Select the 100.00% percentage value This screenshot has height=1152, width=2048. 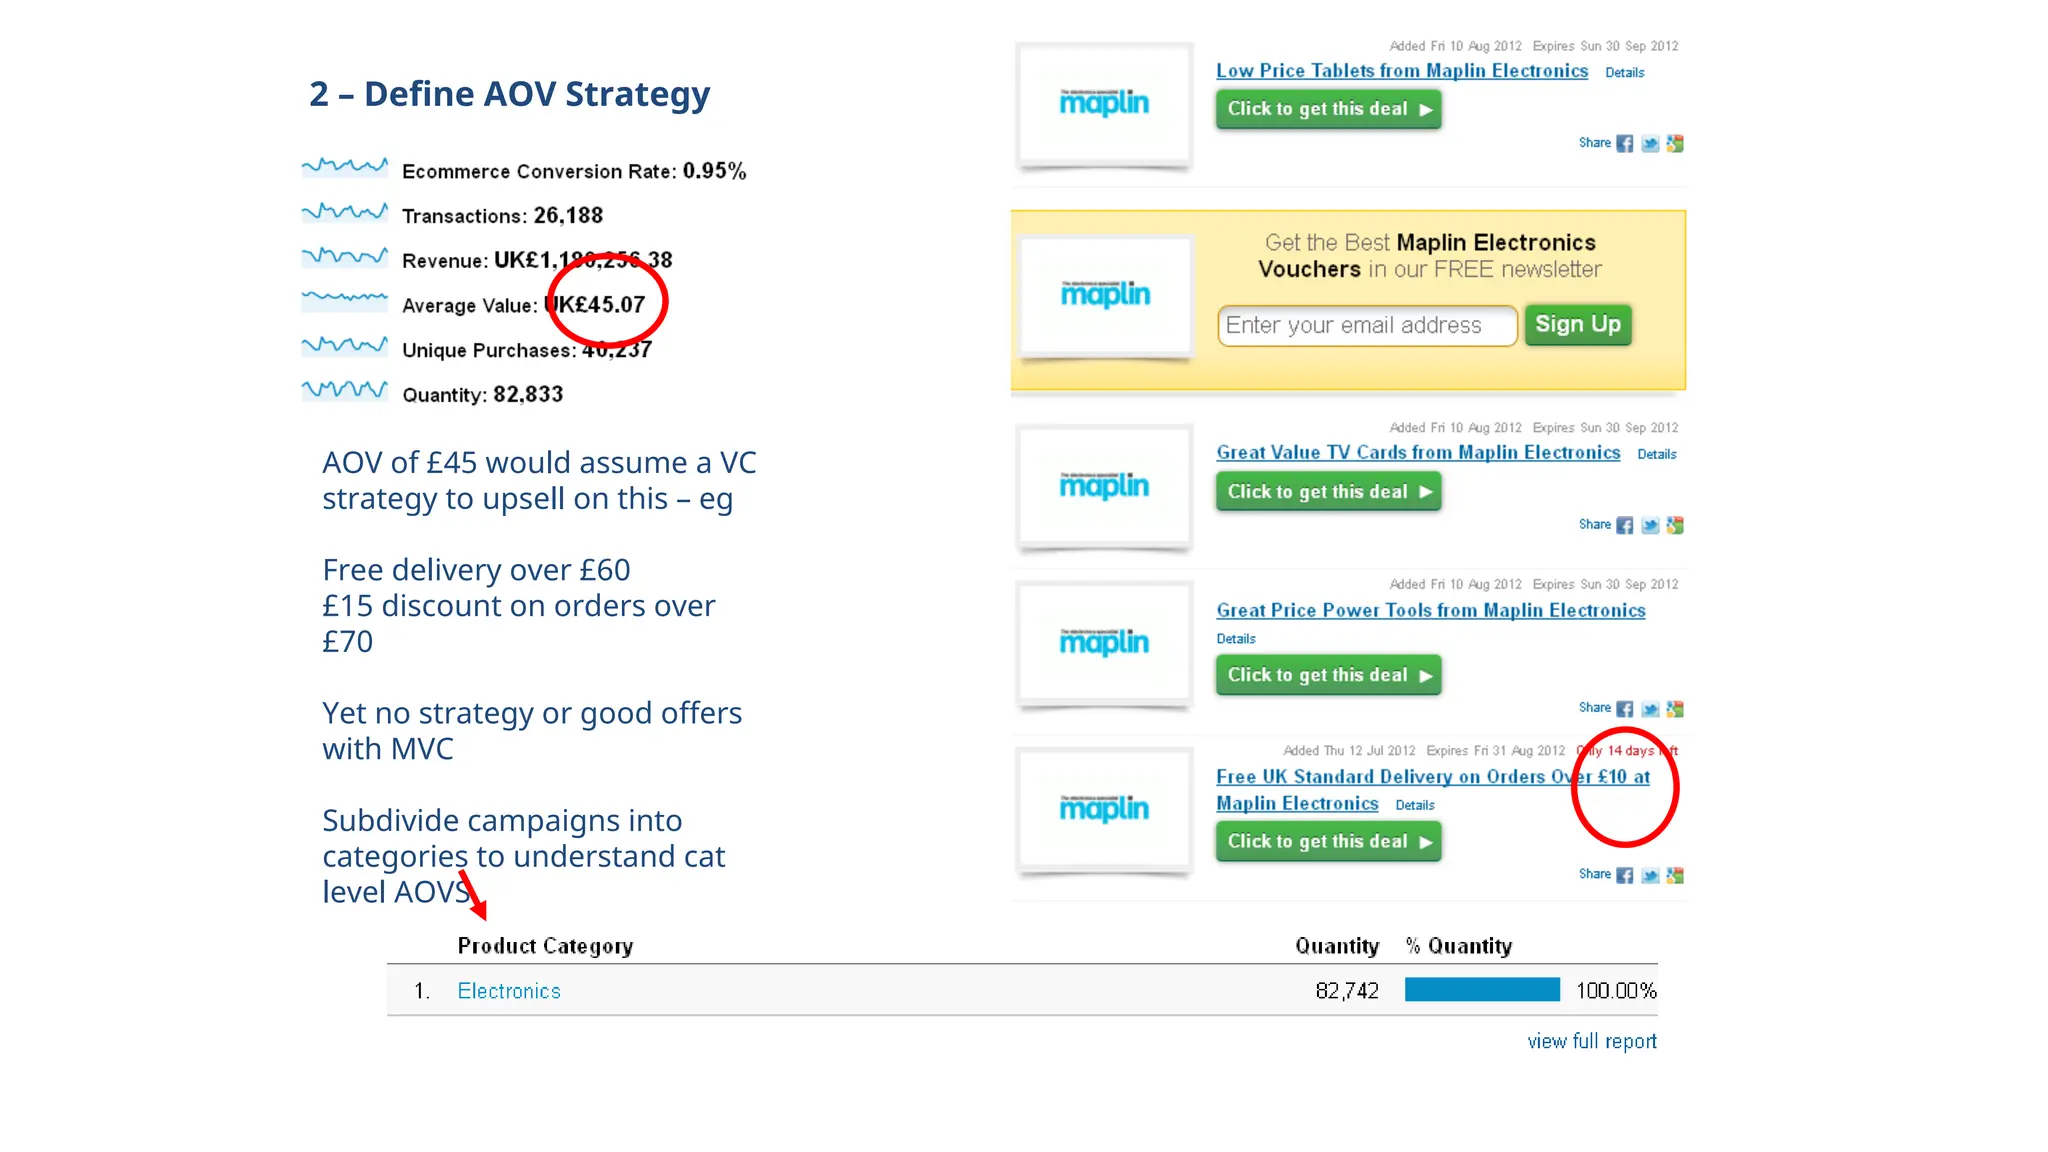click(1616, 991)
